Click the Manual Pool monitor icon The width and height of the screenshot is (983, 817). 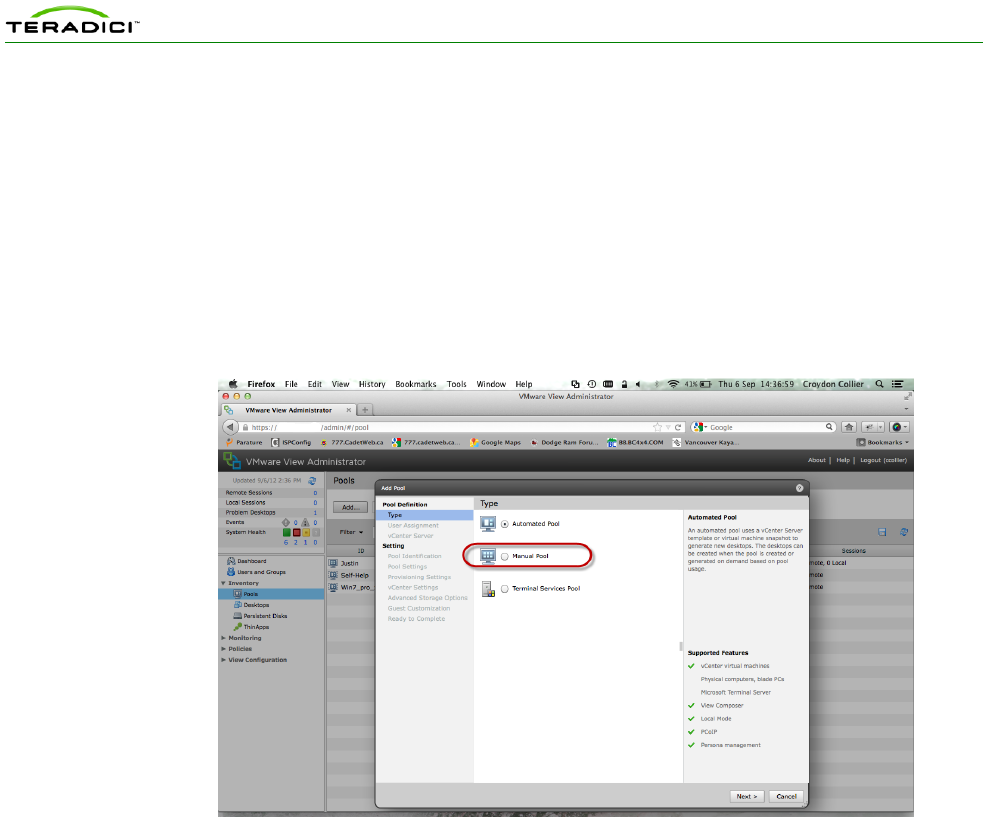(488, 556)
